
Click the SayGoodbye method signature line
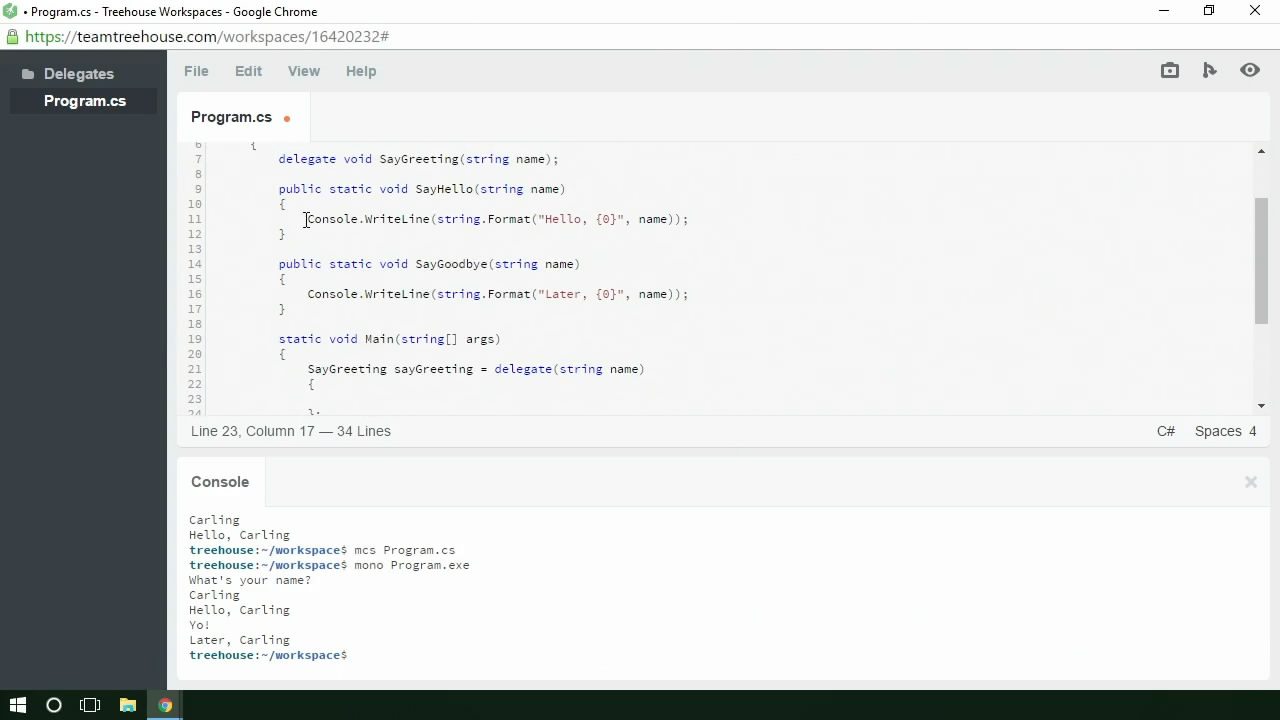pyautogui.click(x=429, y=264)
